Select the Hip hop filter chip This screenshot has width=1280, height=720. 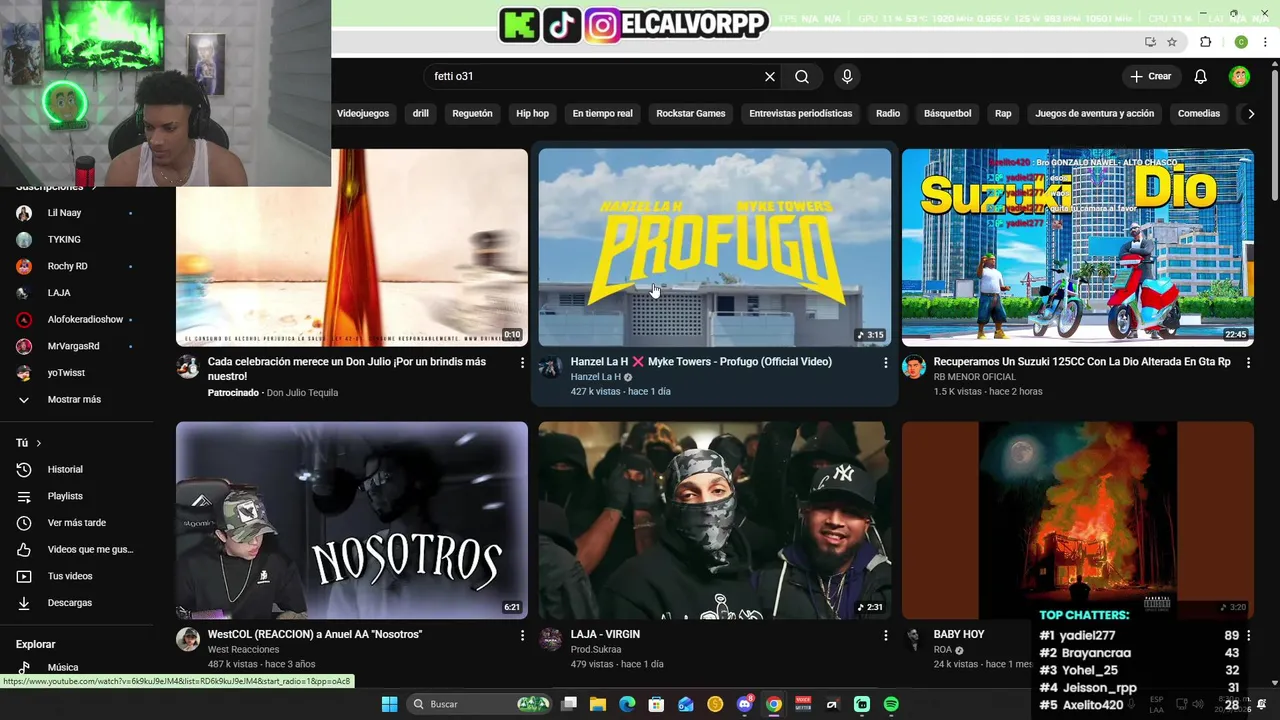coord(533,114)
